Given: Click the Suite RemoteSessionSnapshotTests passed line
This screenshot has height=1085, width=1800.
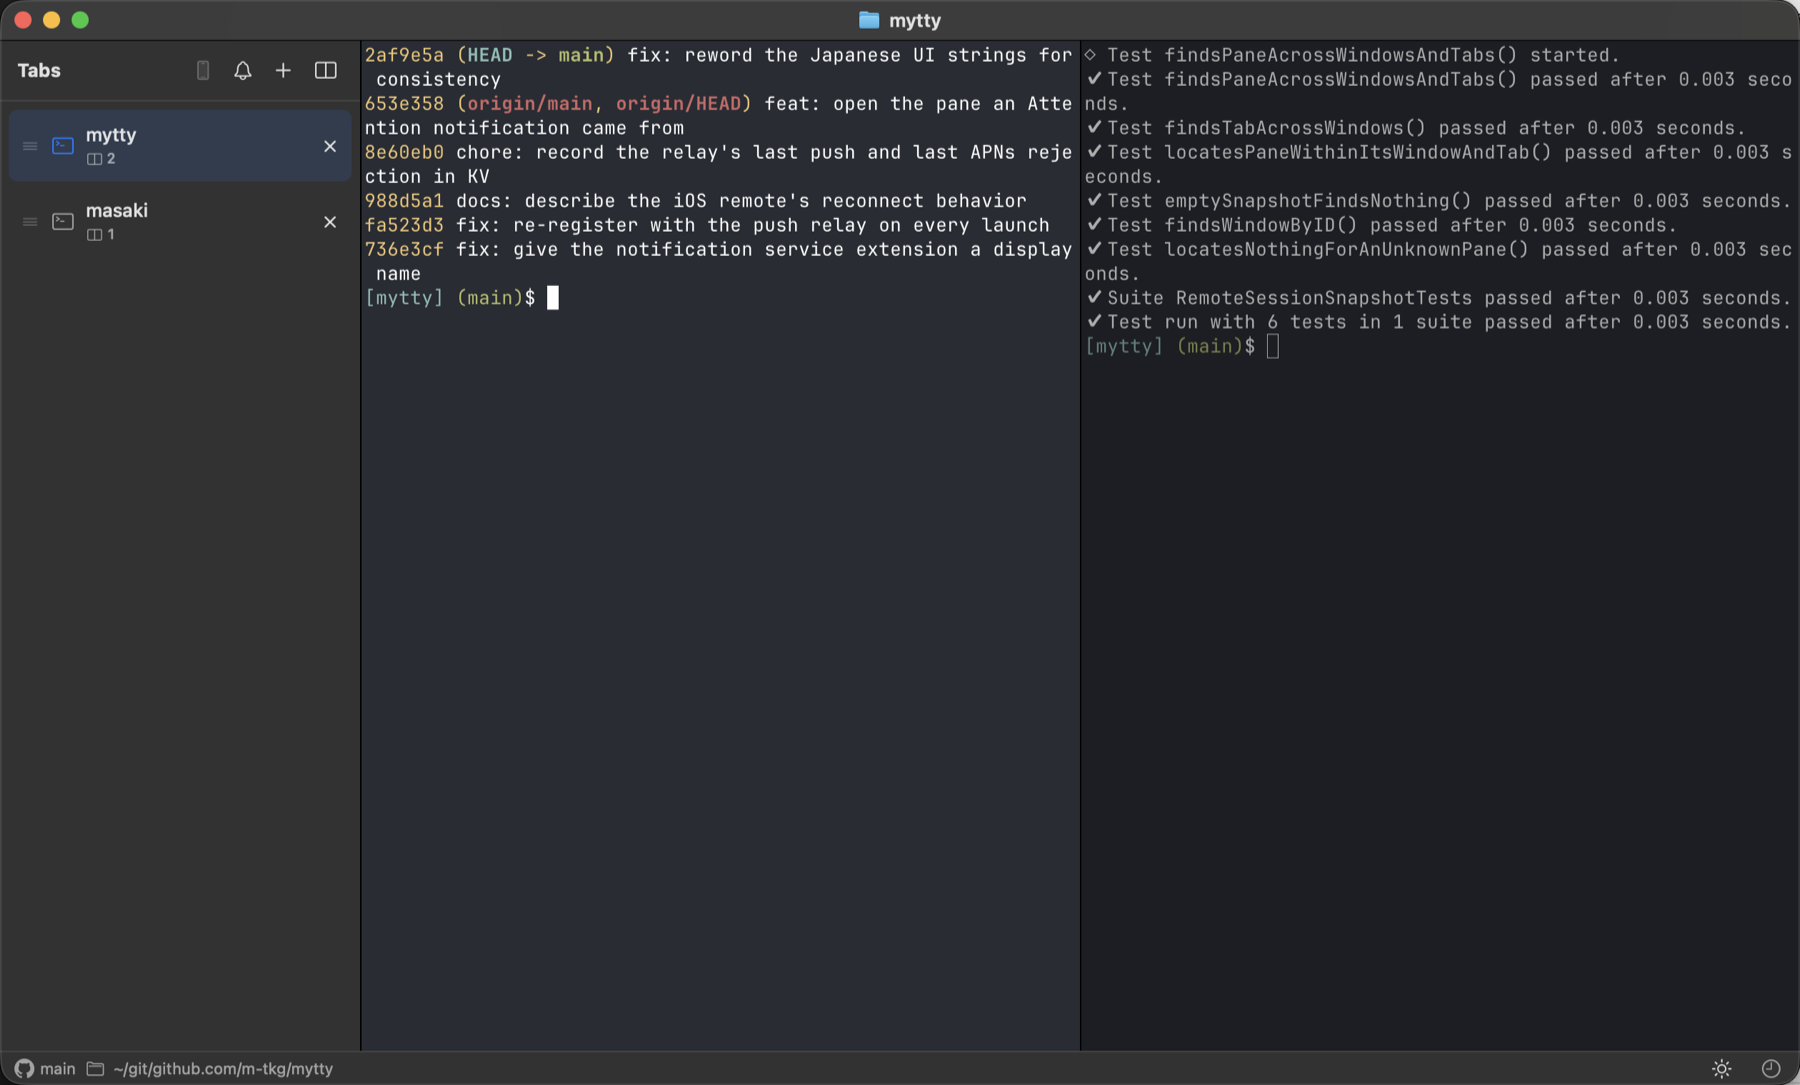Looking at the screenshot, I should coord(1439,298).
